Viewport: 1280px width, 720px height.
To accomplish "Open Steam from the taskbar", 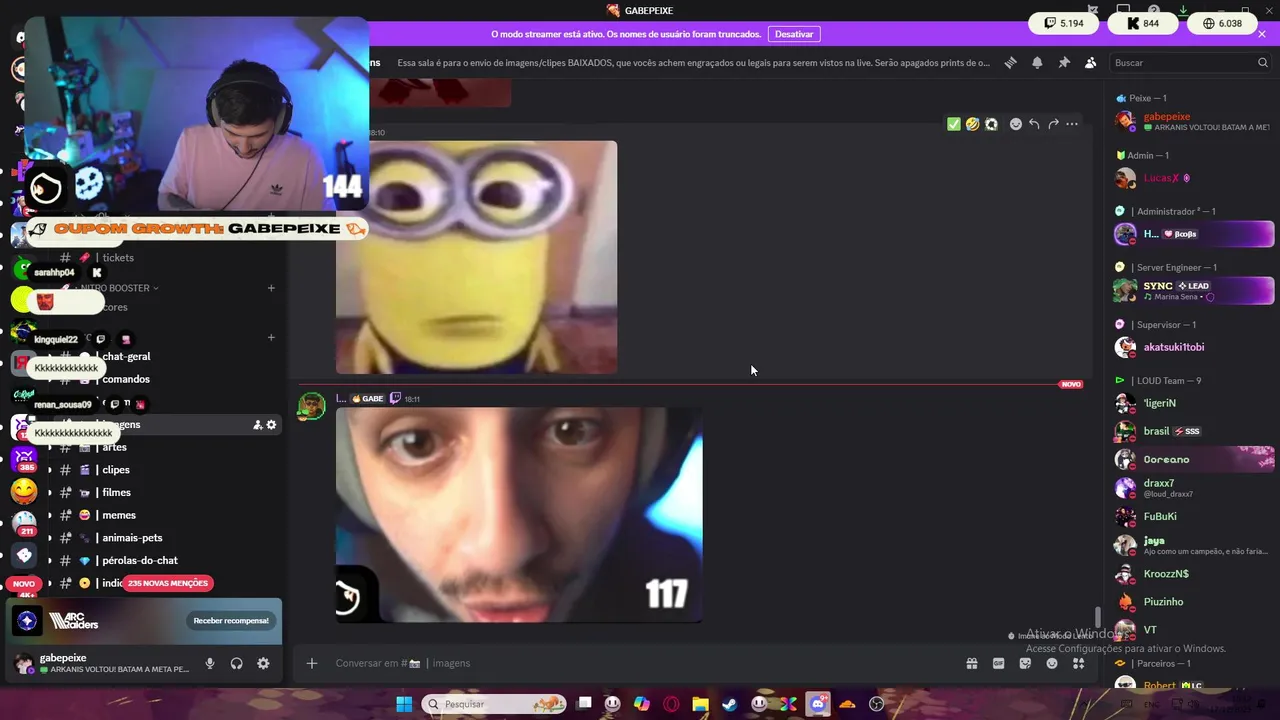I will click(730, 704).
